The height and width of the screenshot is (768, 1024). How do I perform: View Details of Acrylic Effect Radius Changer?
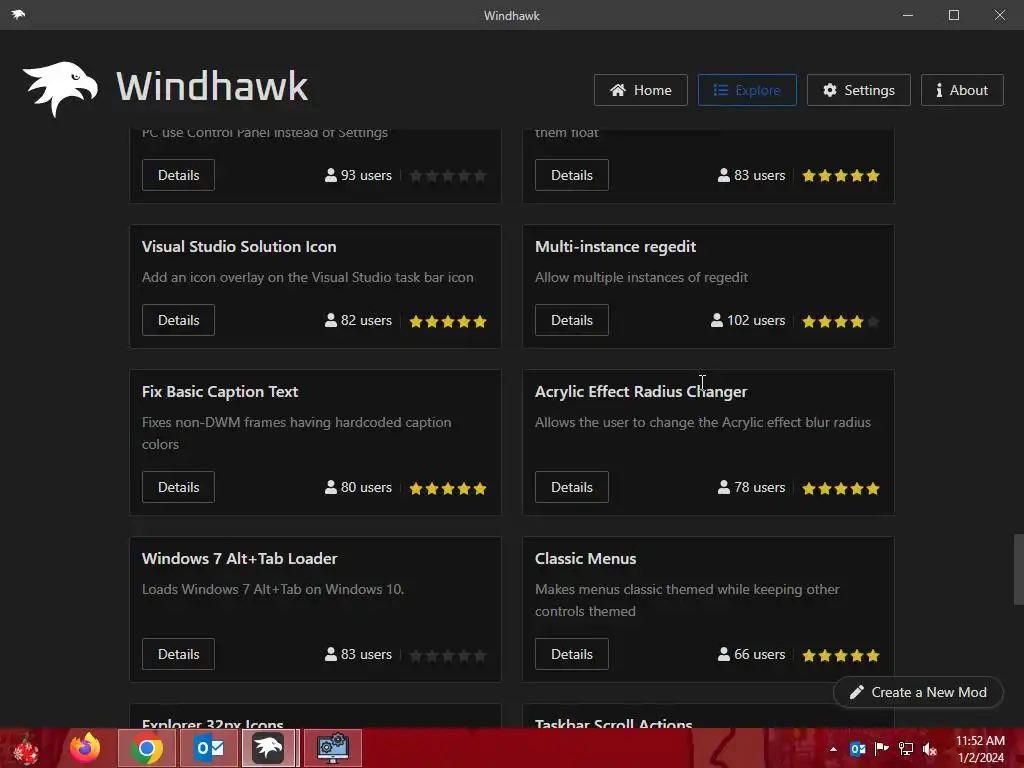click(571, 487)
